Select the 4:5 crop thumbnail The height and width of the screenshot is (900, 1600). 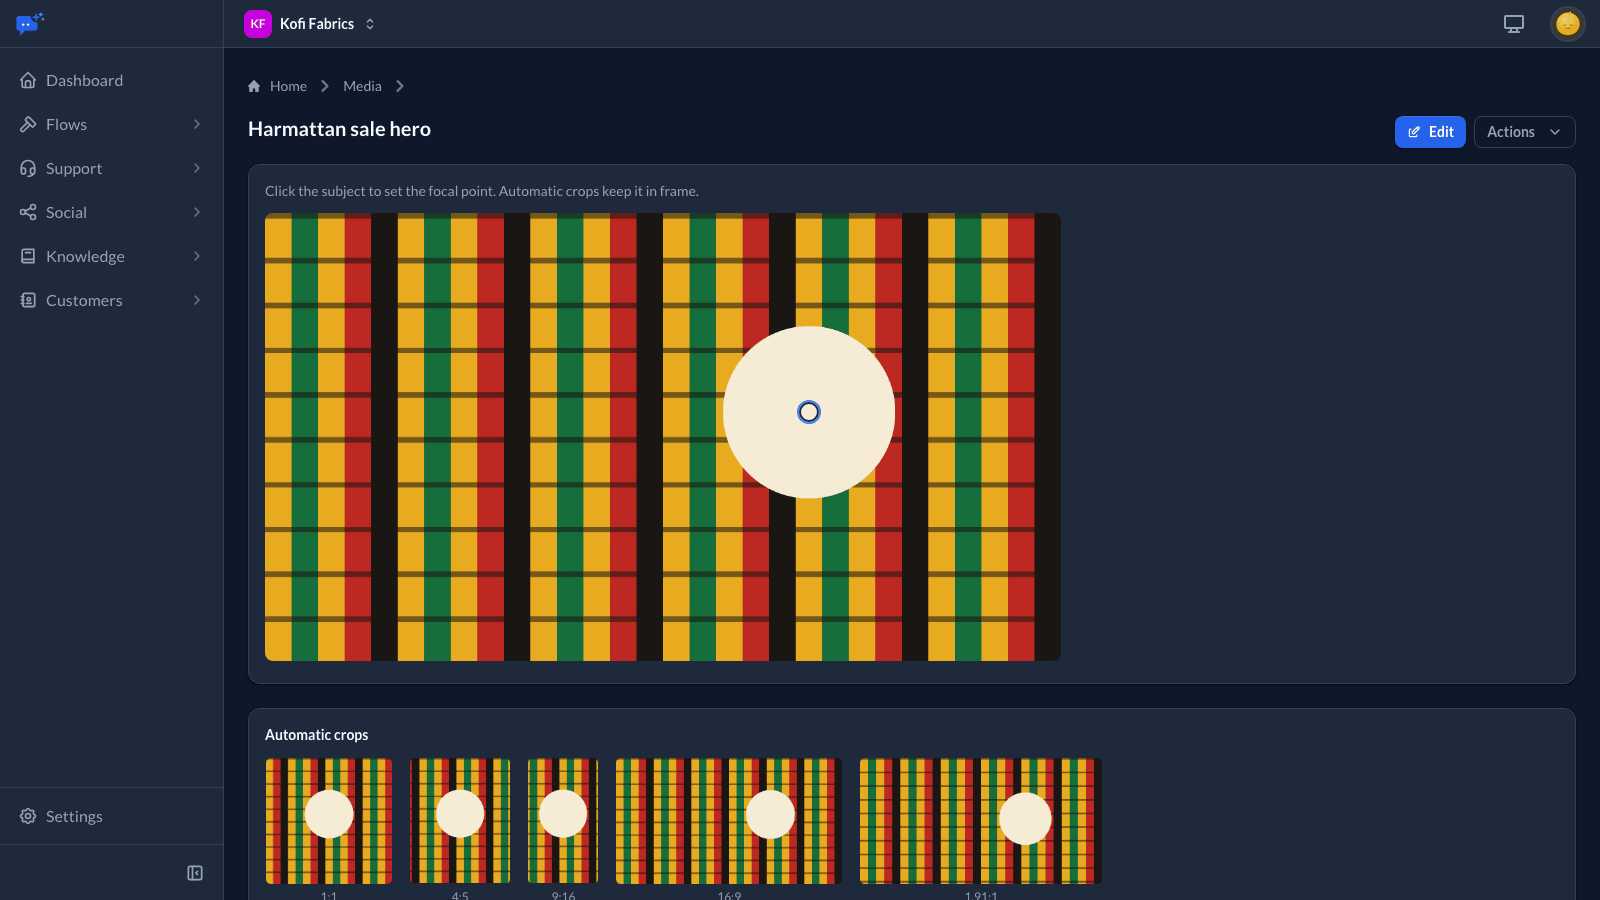[x=460, y=821]
